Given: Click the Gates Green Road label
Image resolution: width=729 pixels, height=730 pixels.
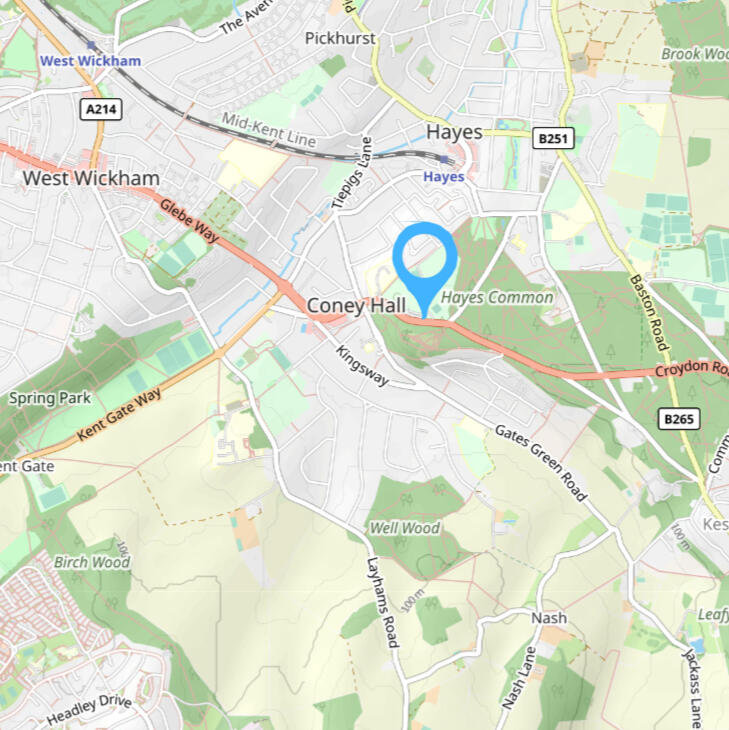Looking at the screenshot, I should [x=541, y=463].
